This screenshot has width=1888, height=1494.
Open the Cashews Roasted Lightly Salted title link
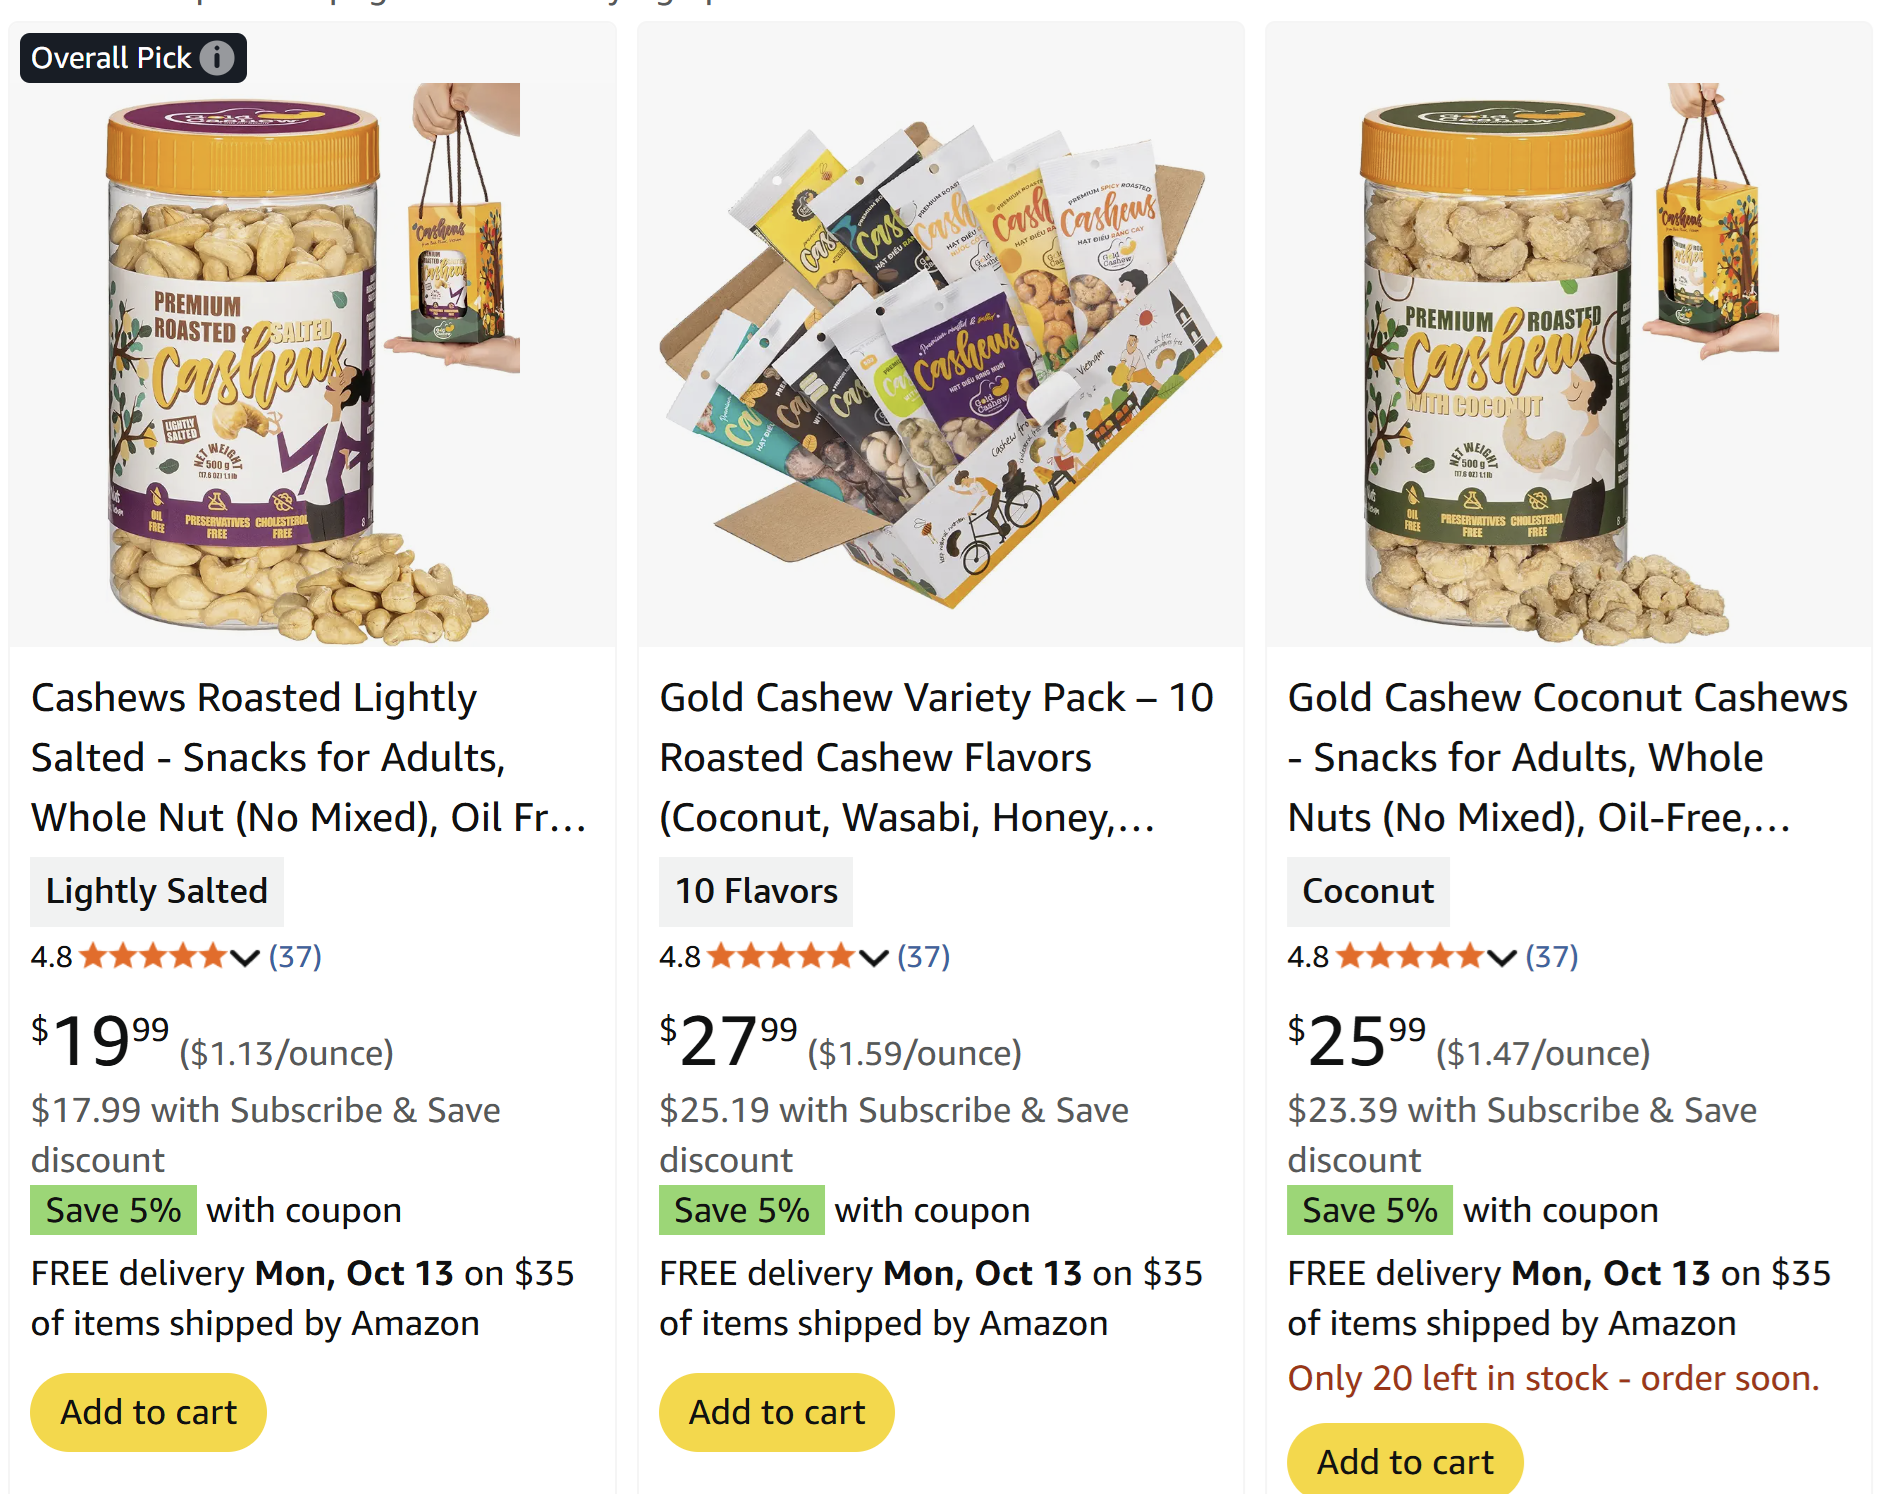coord(308,757)
